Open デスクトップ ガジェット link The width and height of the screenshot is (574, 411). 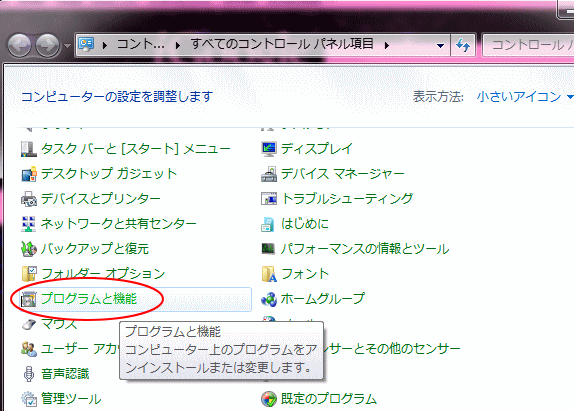[109, 174]
